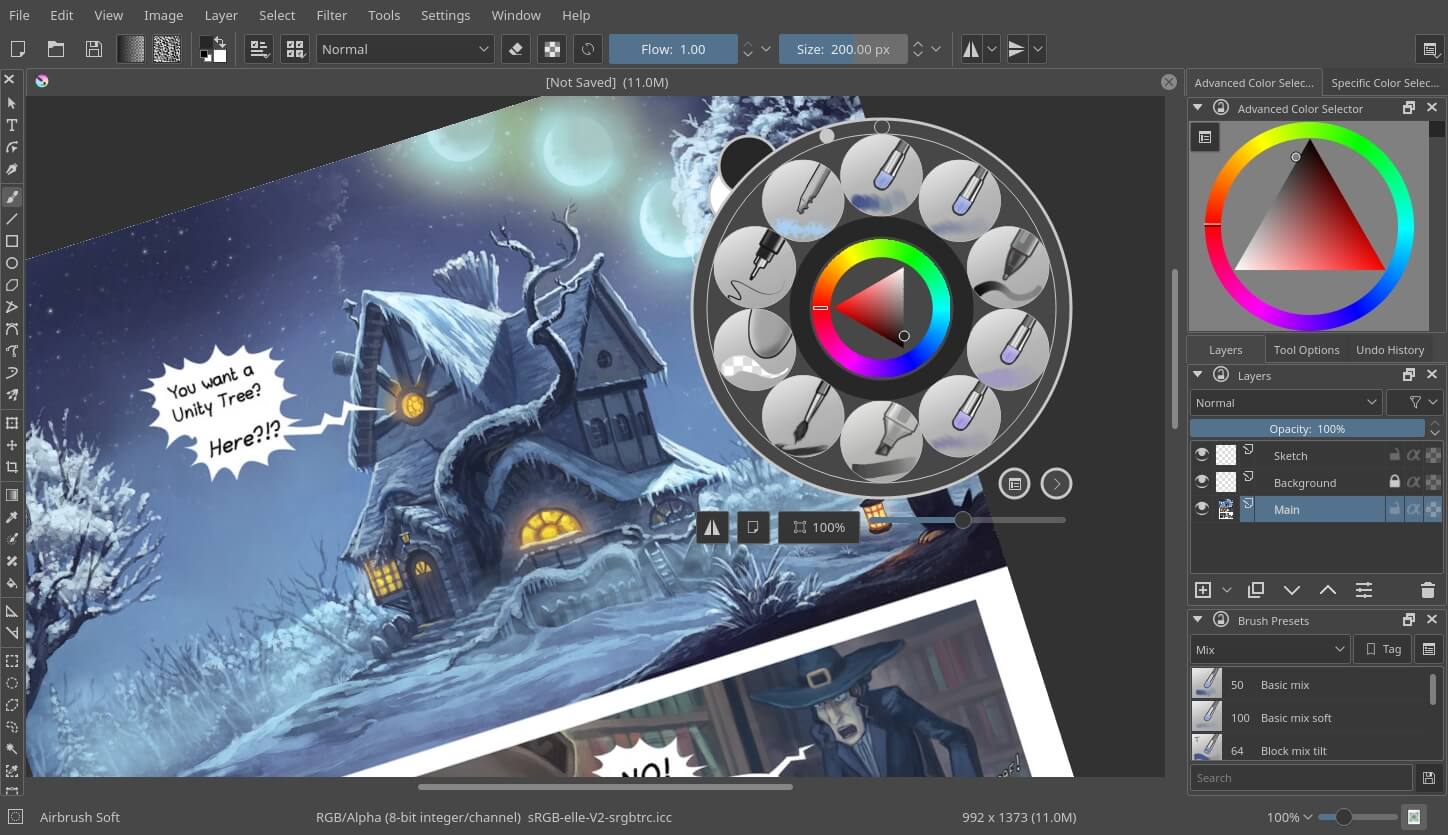
Task: Click the horizontal mirror icon in the toolbar
Action: point(971,48)
